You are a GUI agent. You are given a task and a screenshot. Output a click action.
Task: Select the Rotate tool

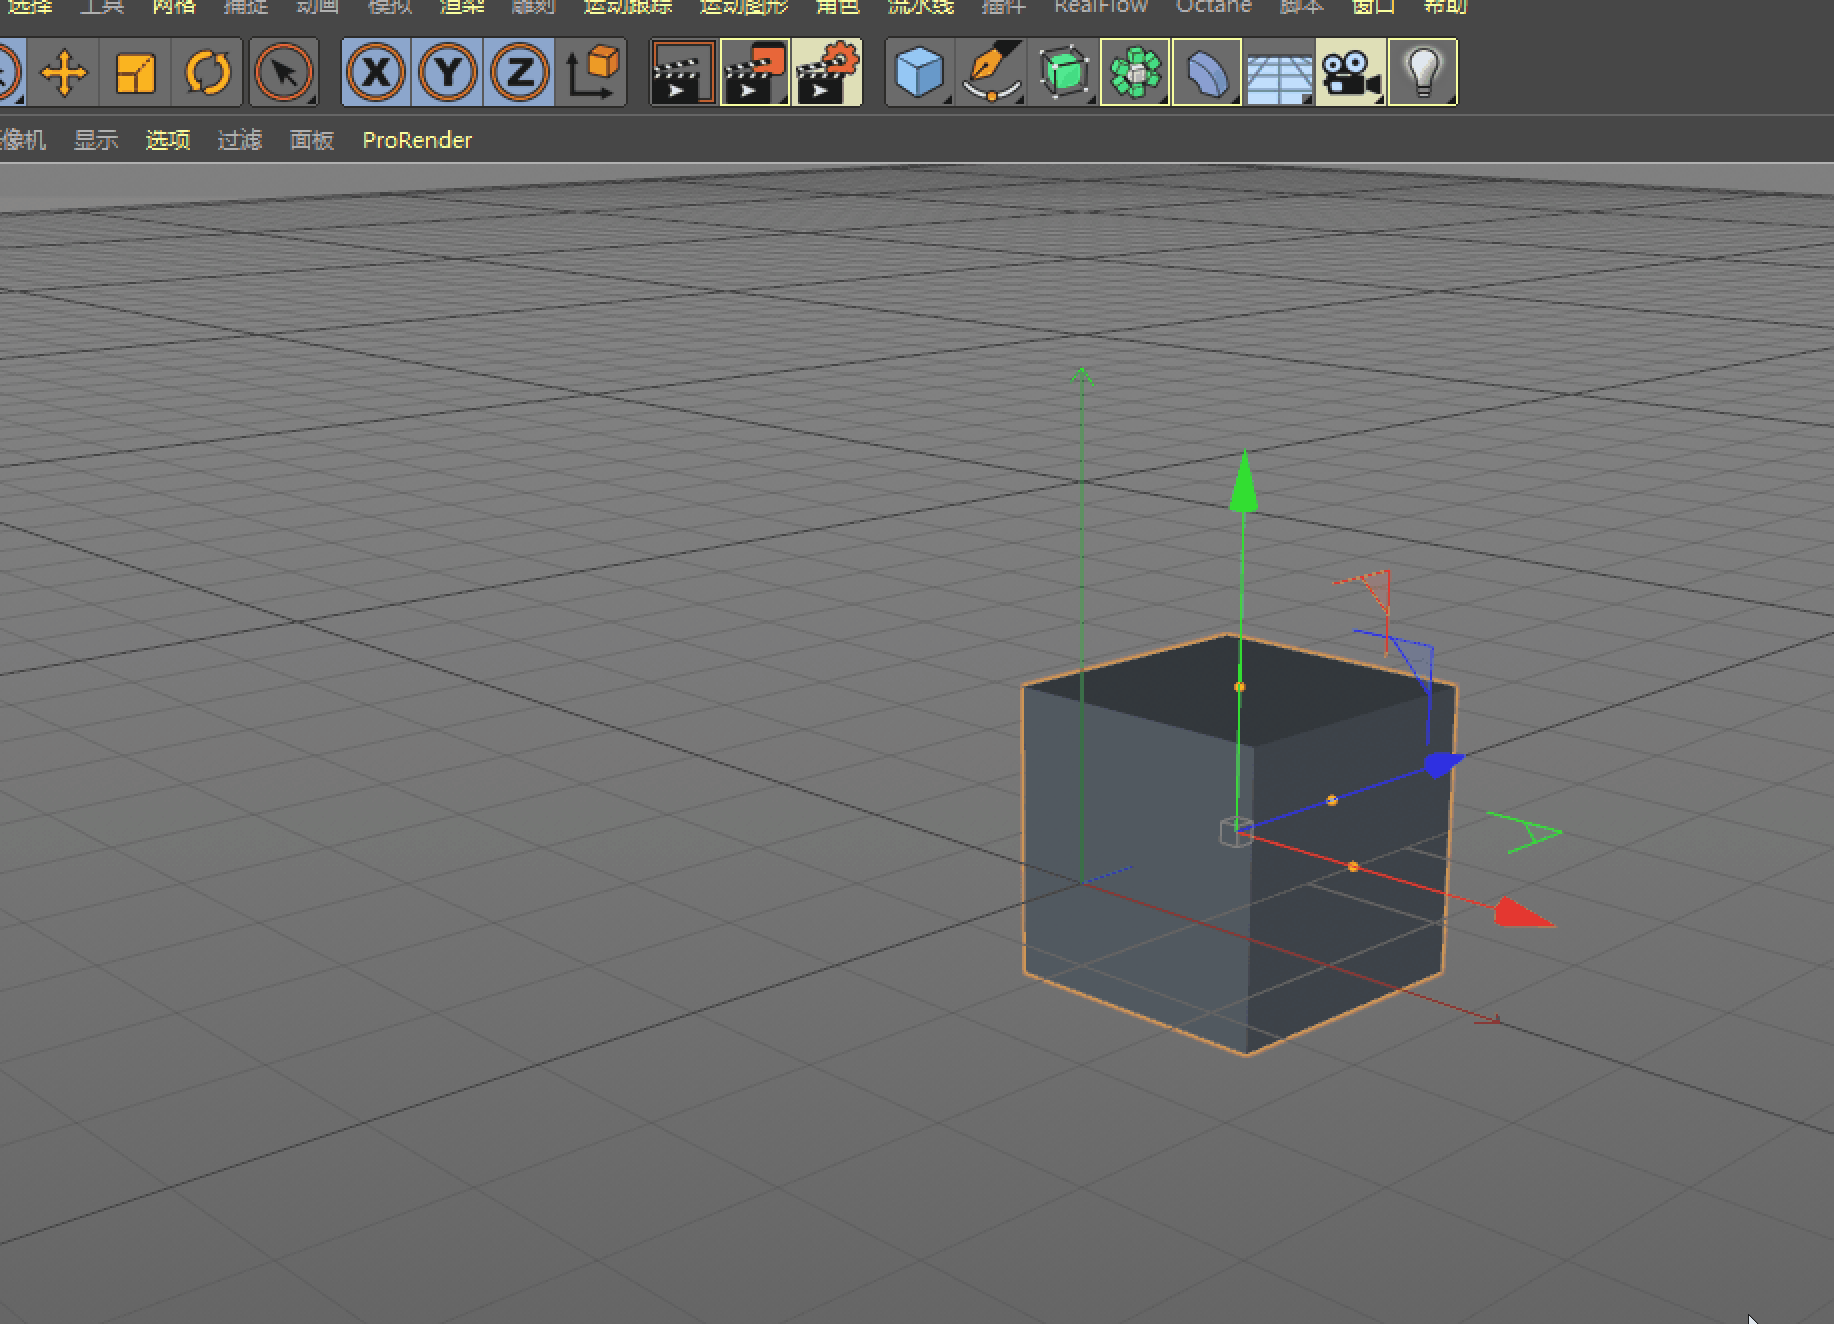point(207,72)
